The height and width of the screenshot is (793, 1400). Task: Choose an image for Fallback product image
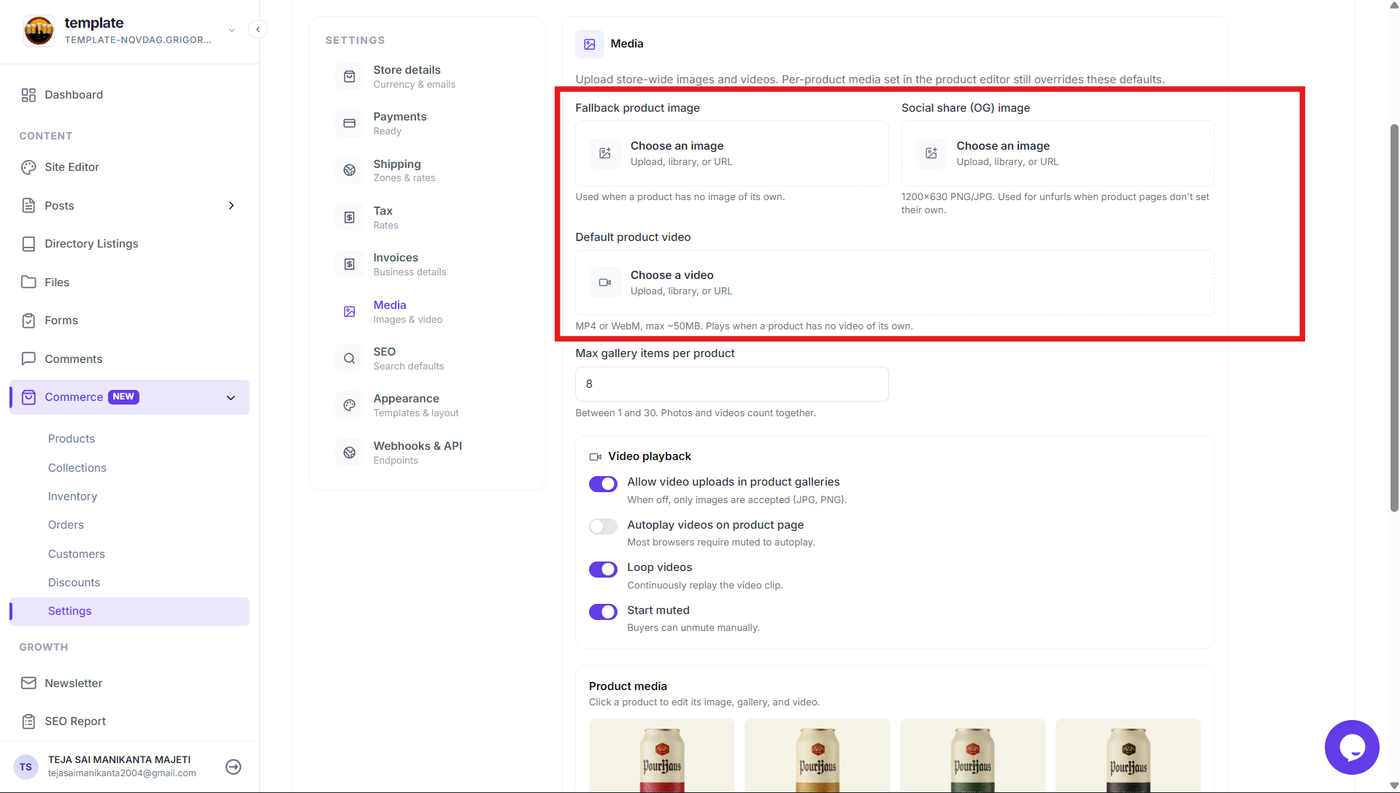coord(732,153)
